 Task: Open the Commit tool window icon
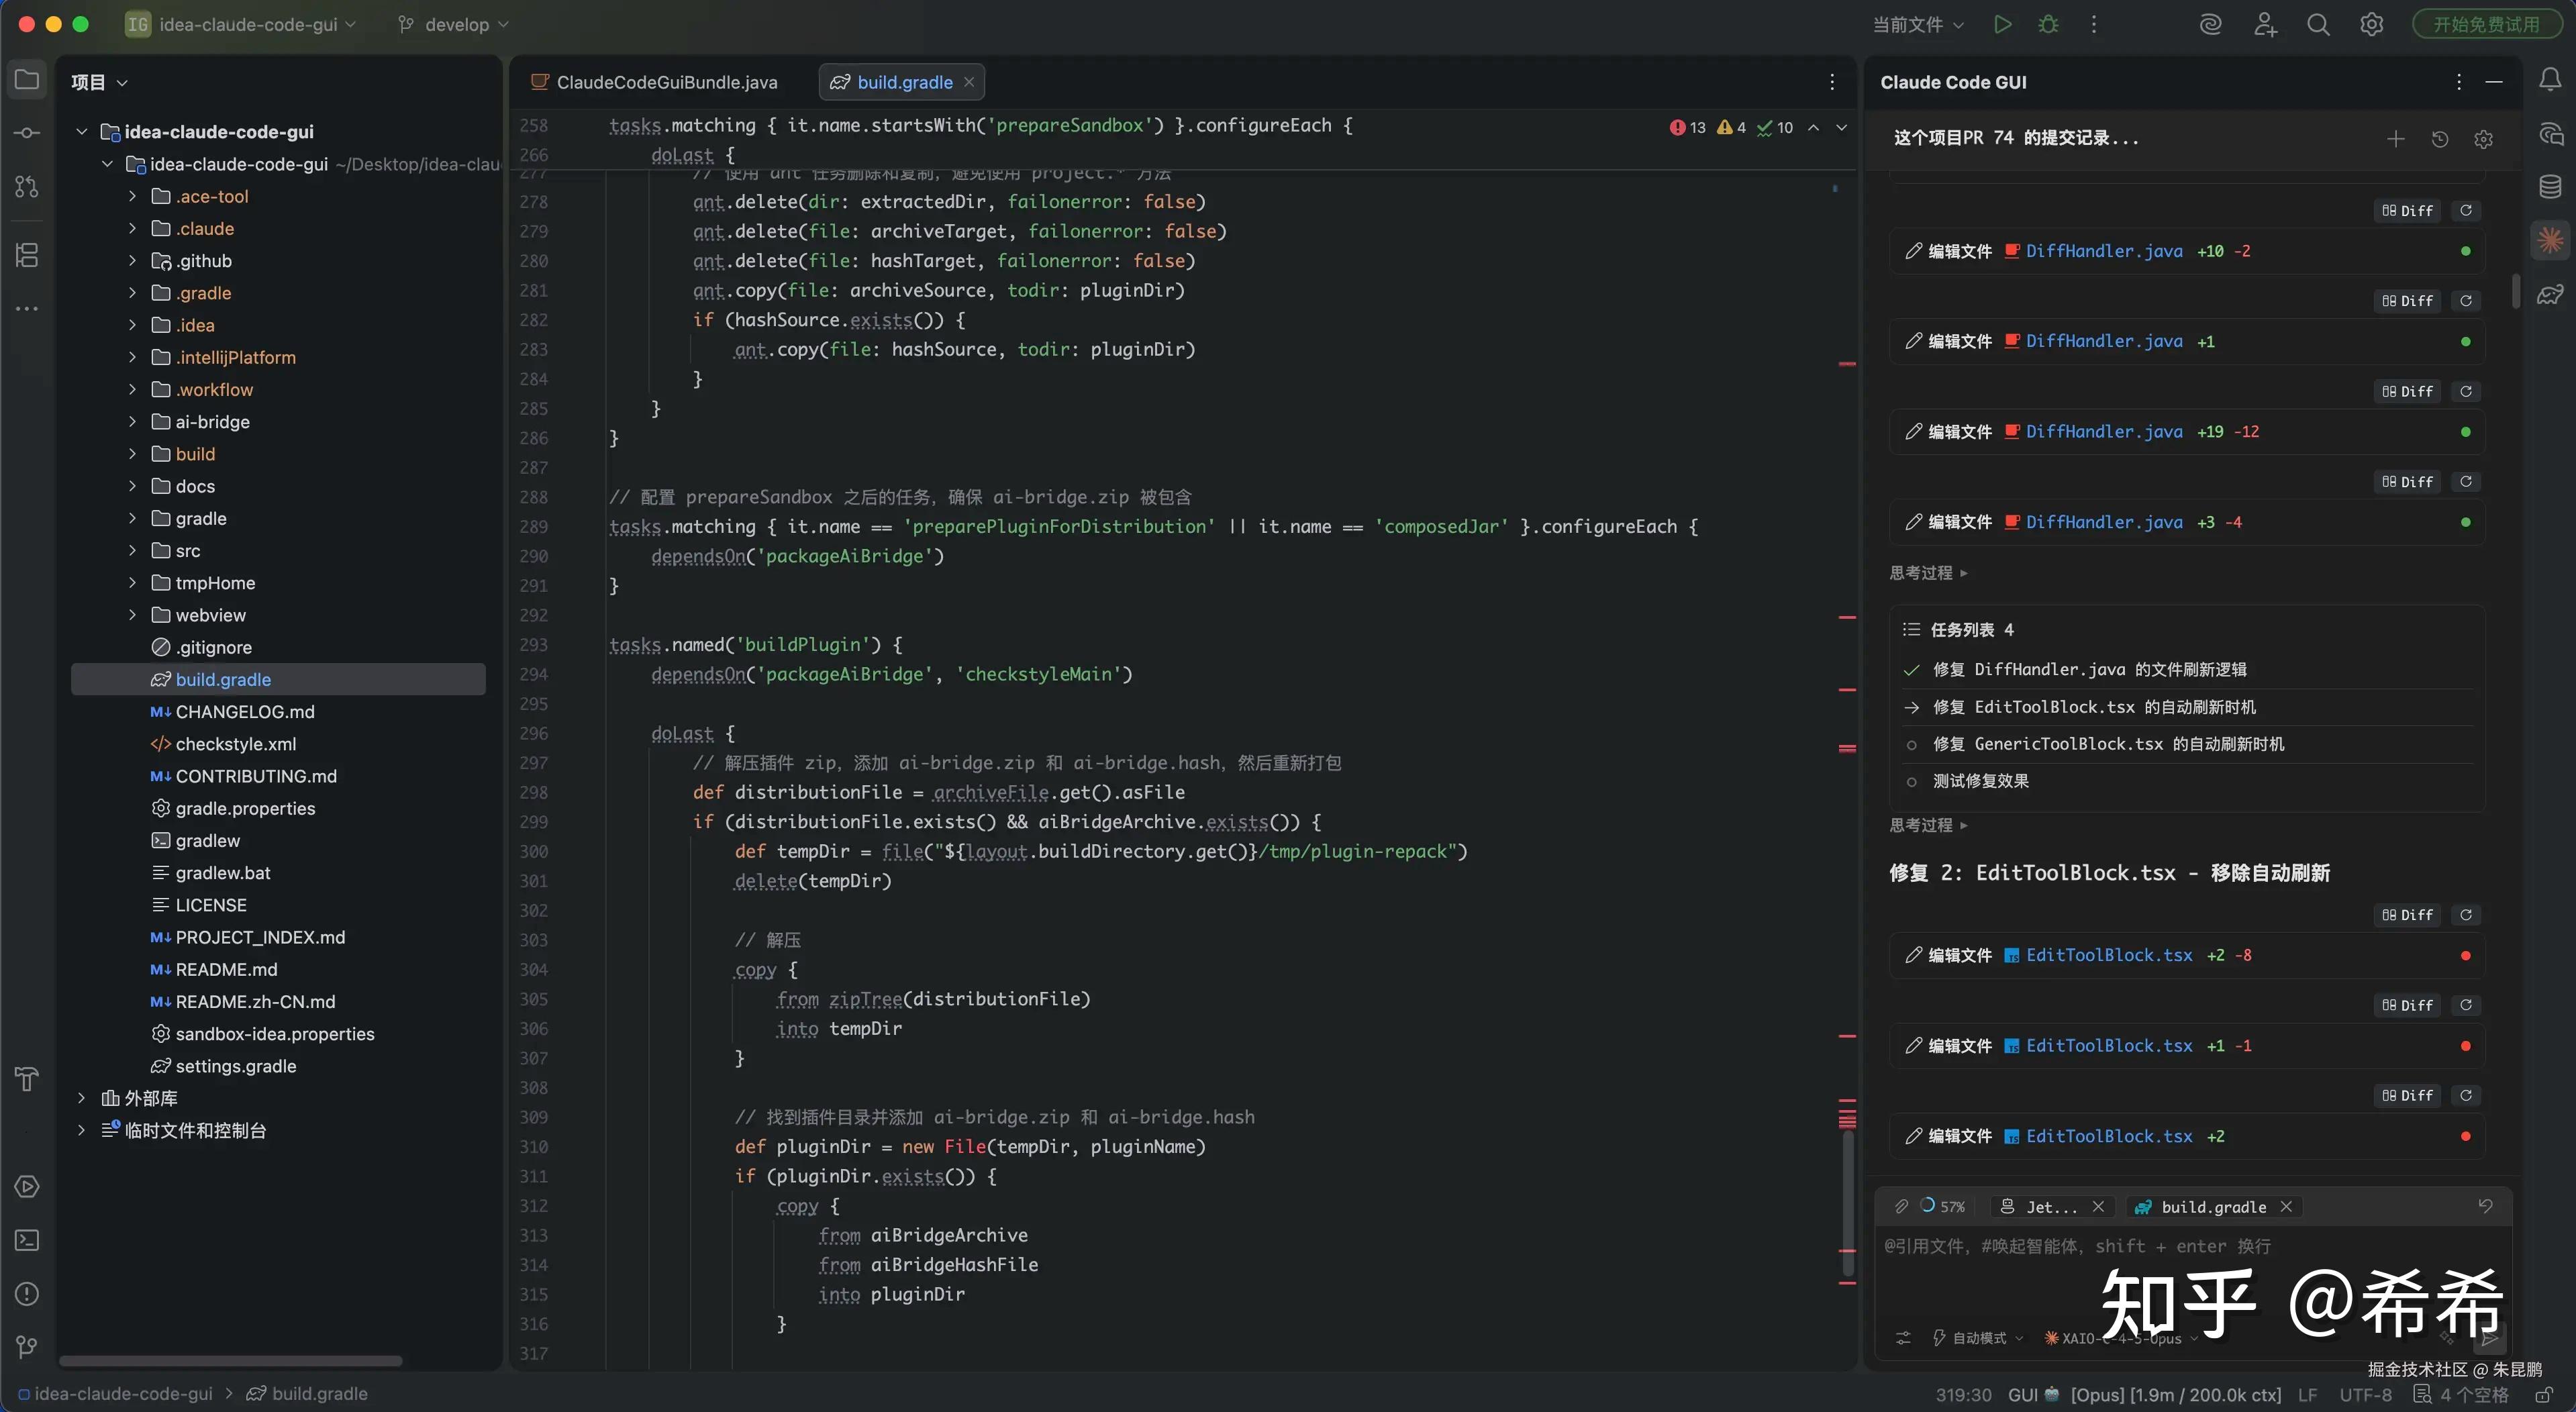pyautogui.click(x=27, y=133)
